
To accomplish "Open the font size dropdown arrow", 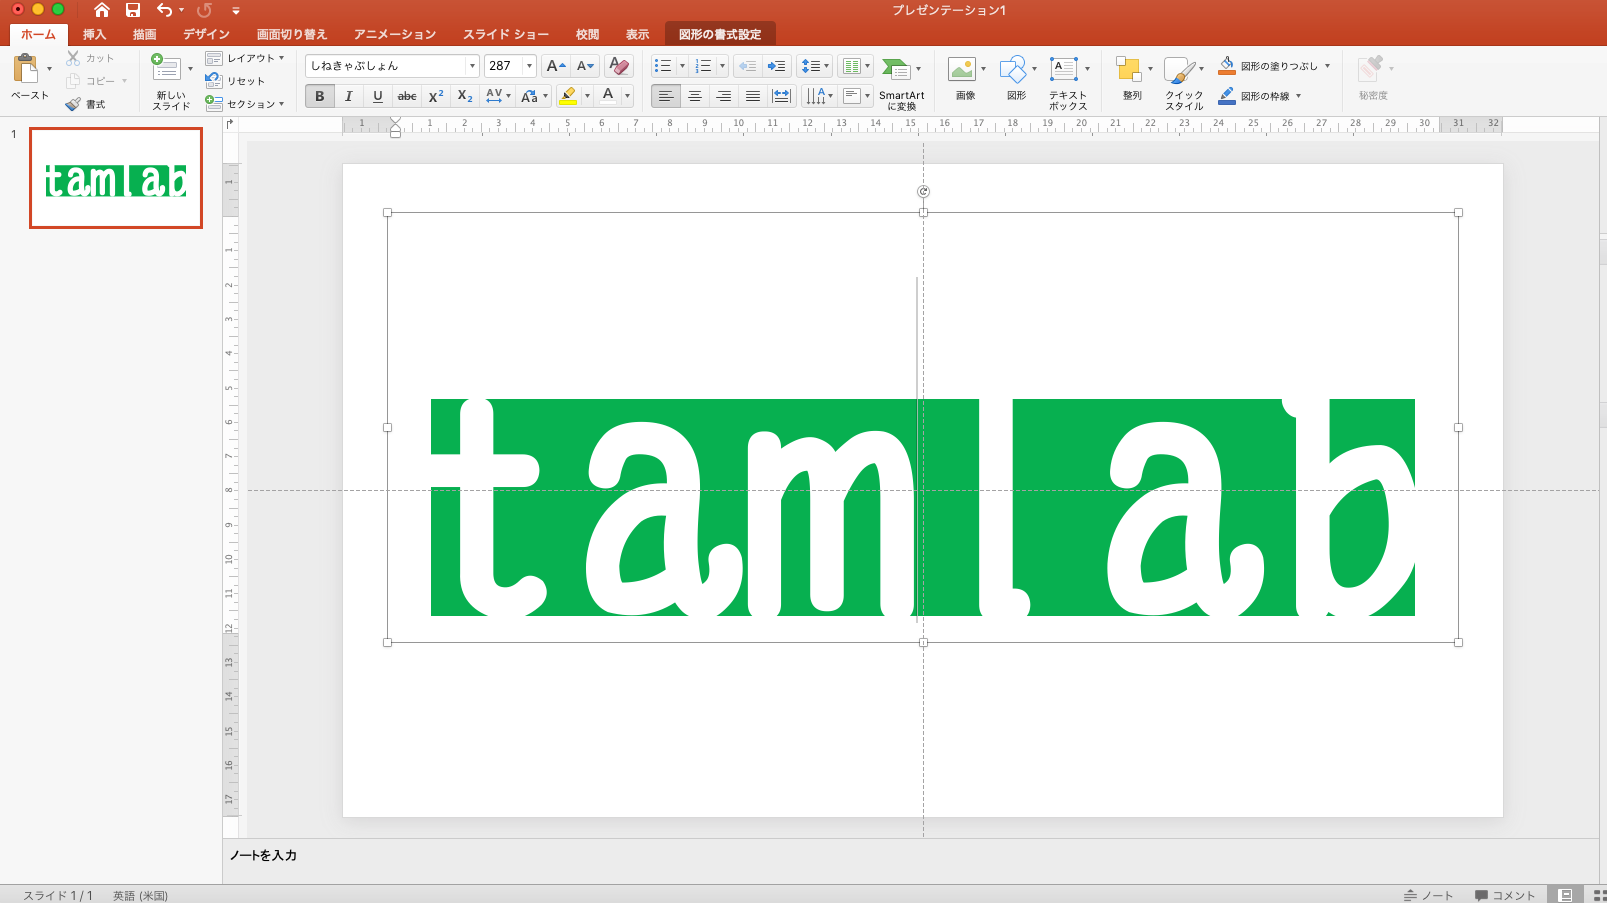I will [x=529, y=66].
